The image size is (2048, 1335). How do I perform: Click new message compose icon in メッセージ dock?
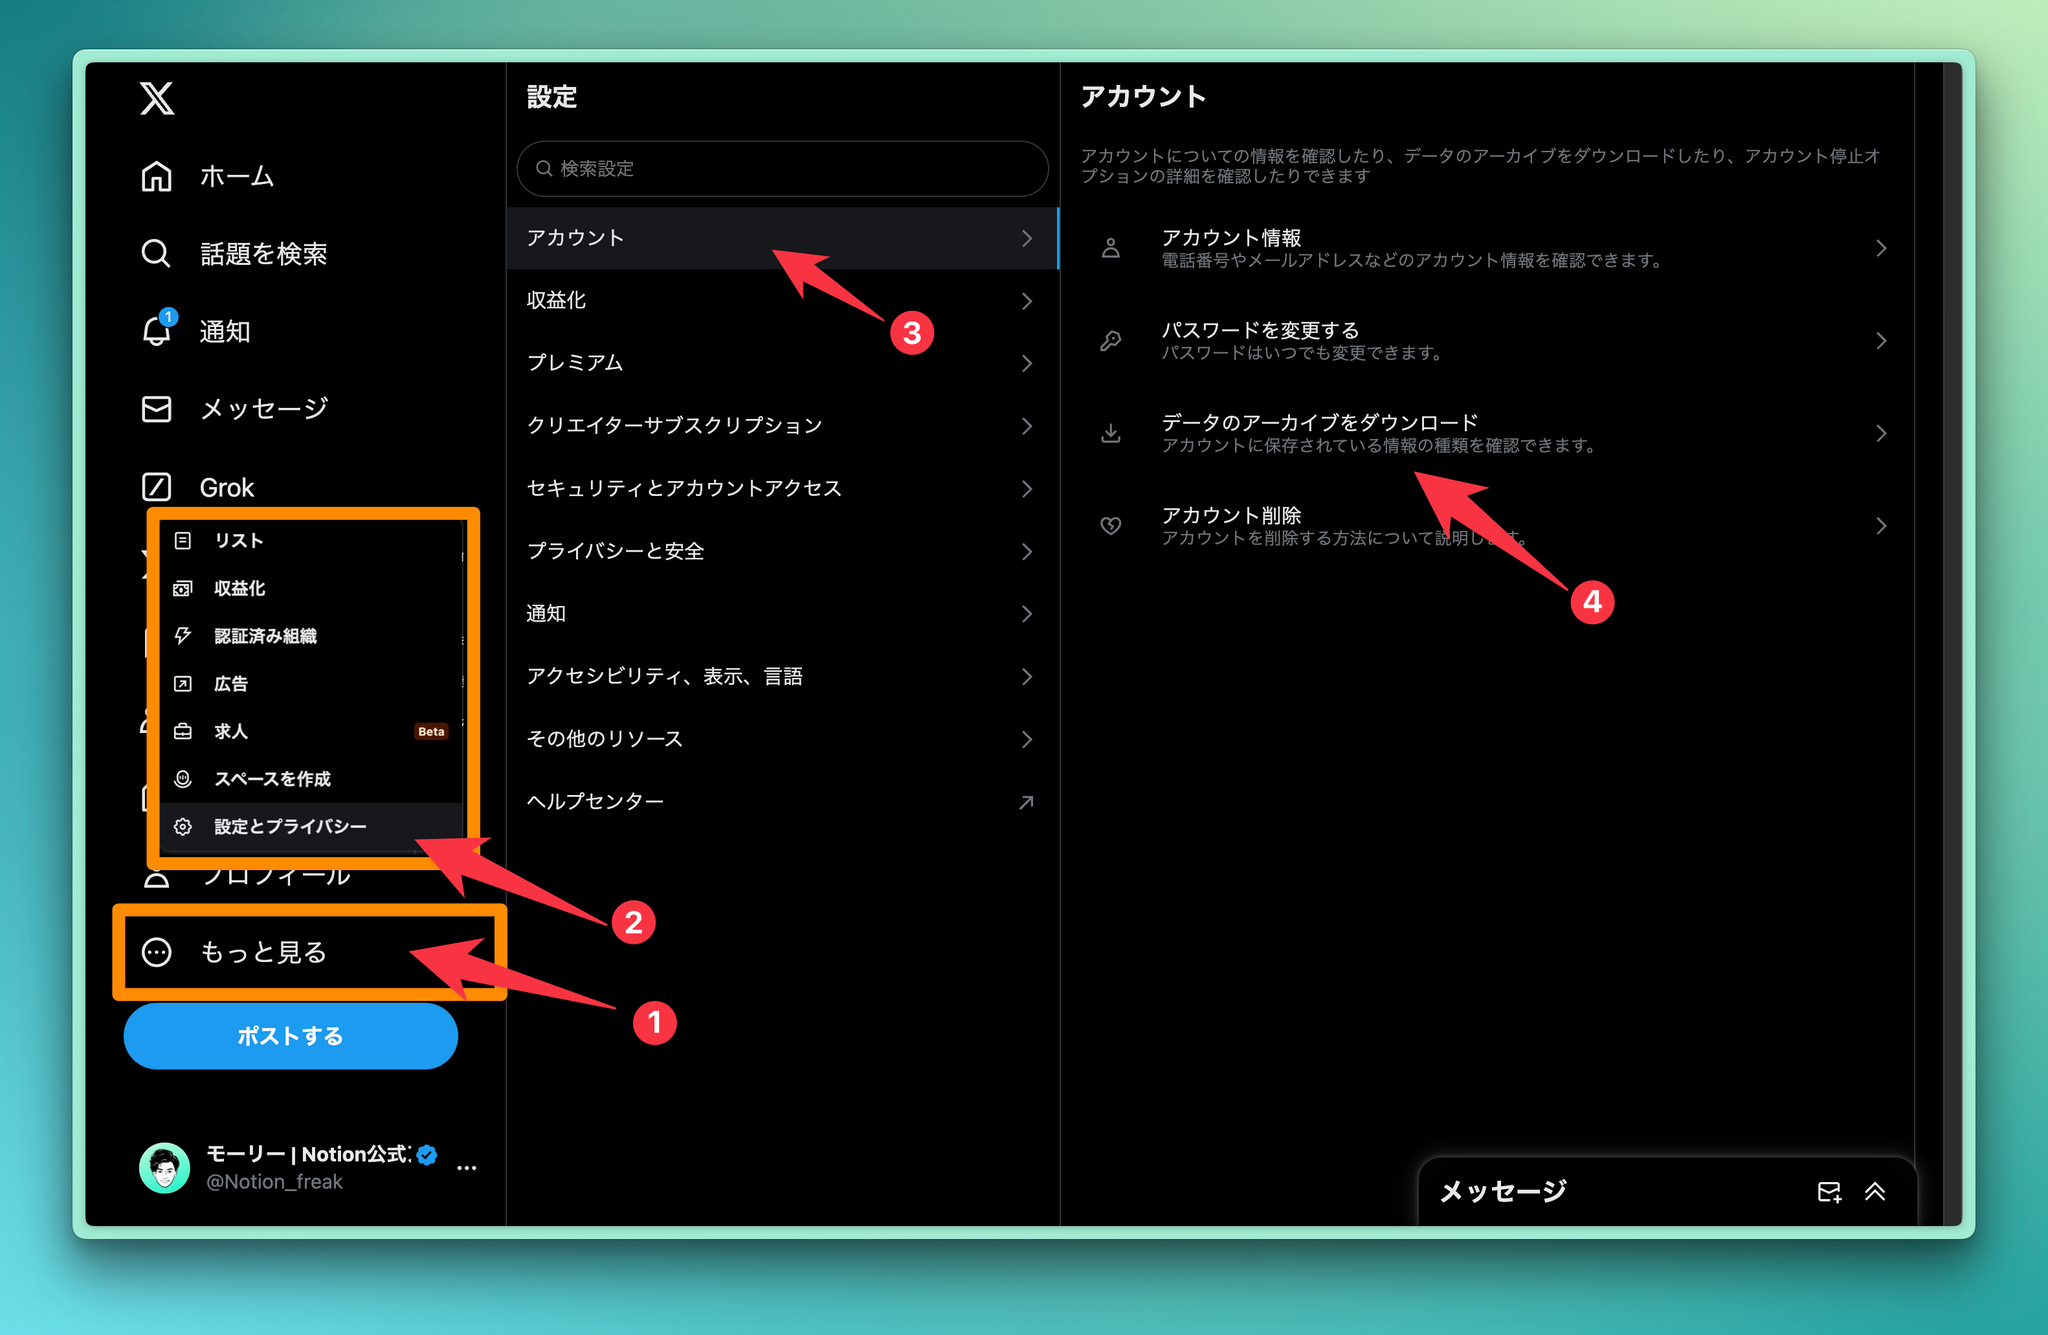point(1828,1191)
